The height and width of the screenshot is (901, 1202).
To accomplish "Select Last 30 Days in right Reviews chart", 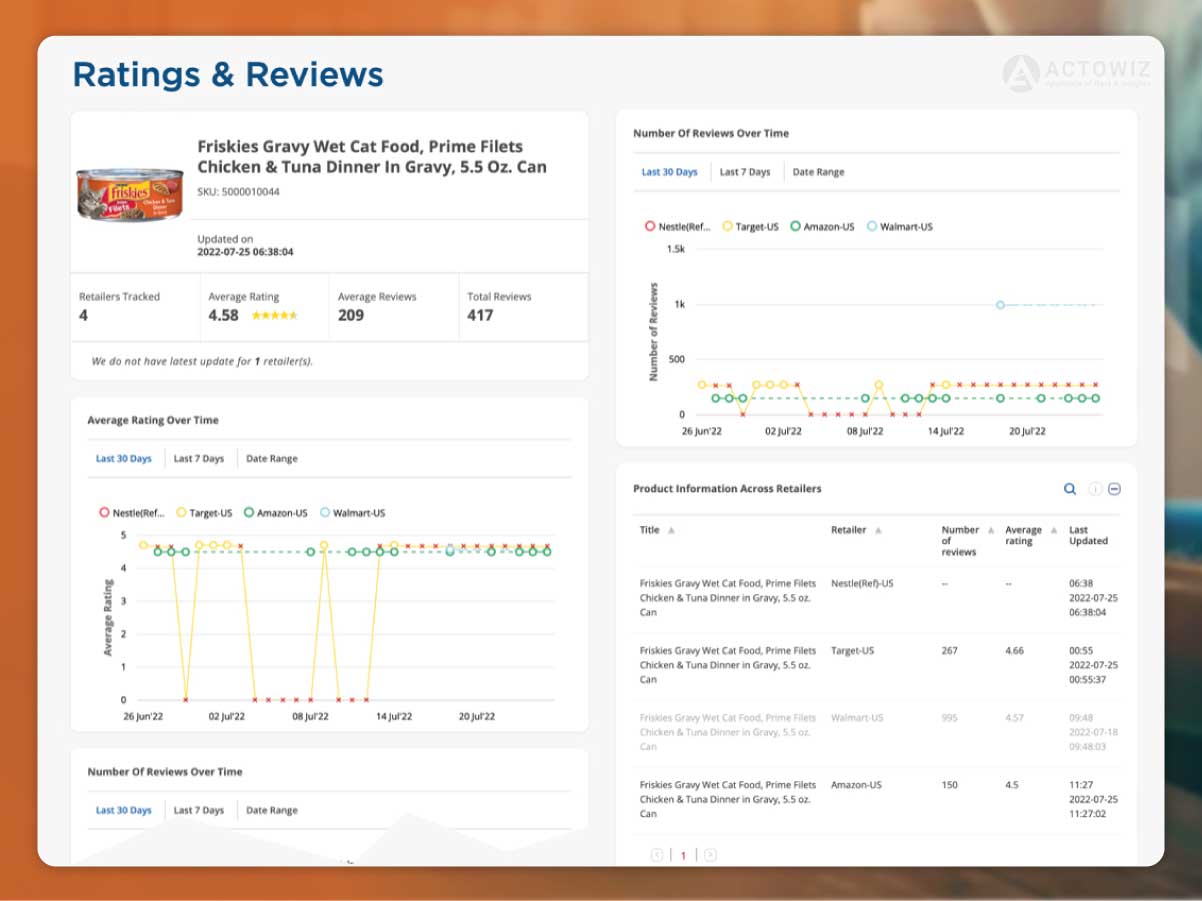I will click(670, 172).
